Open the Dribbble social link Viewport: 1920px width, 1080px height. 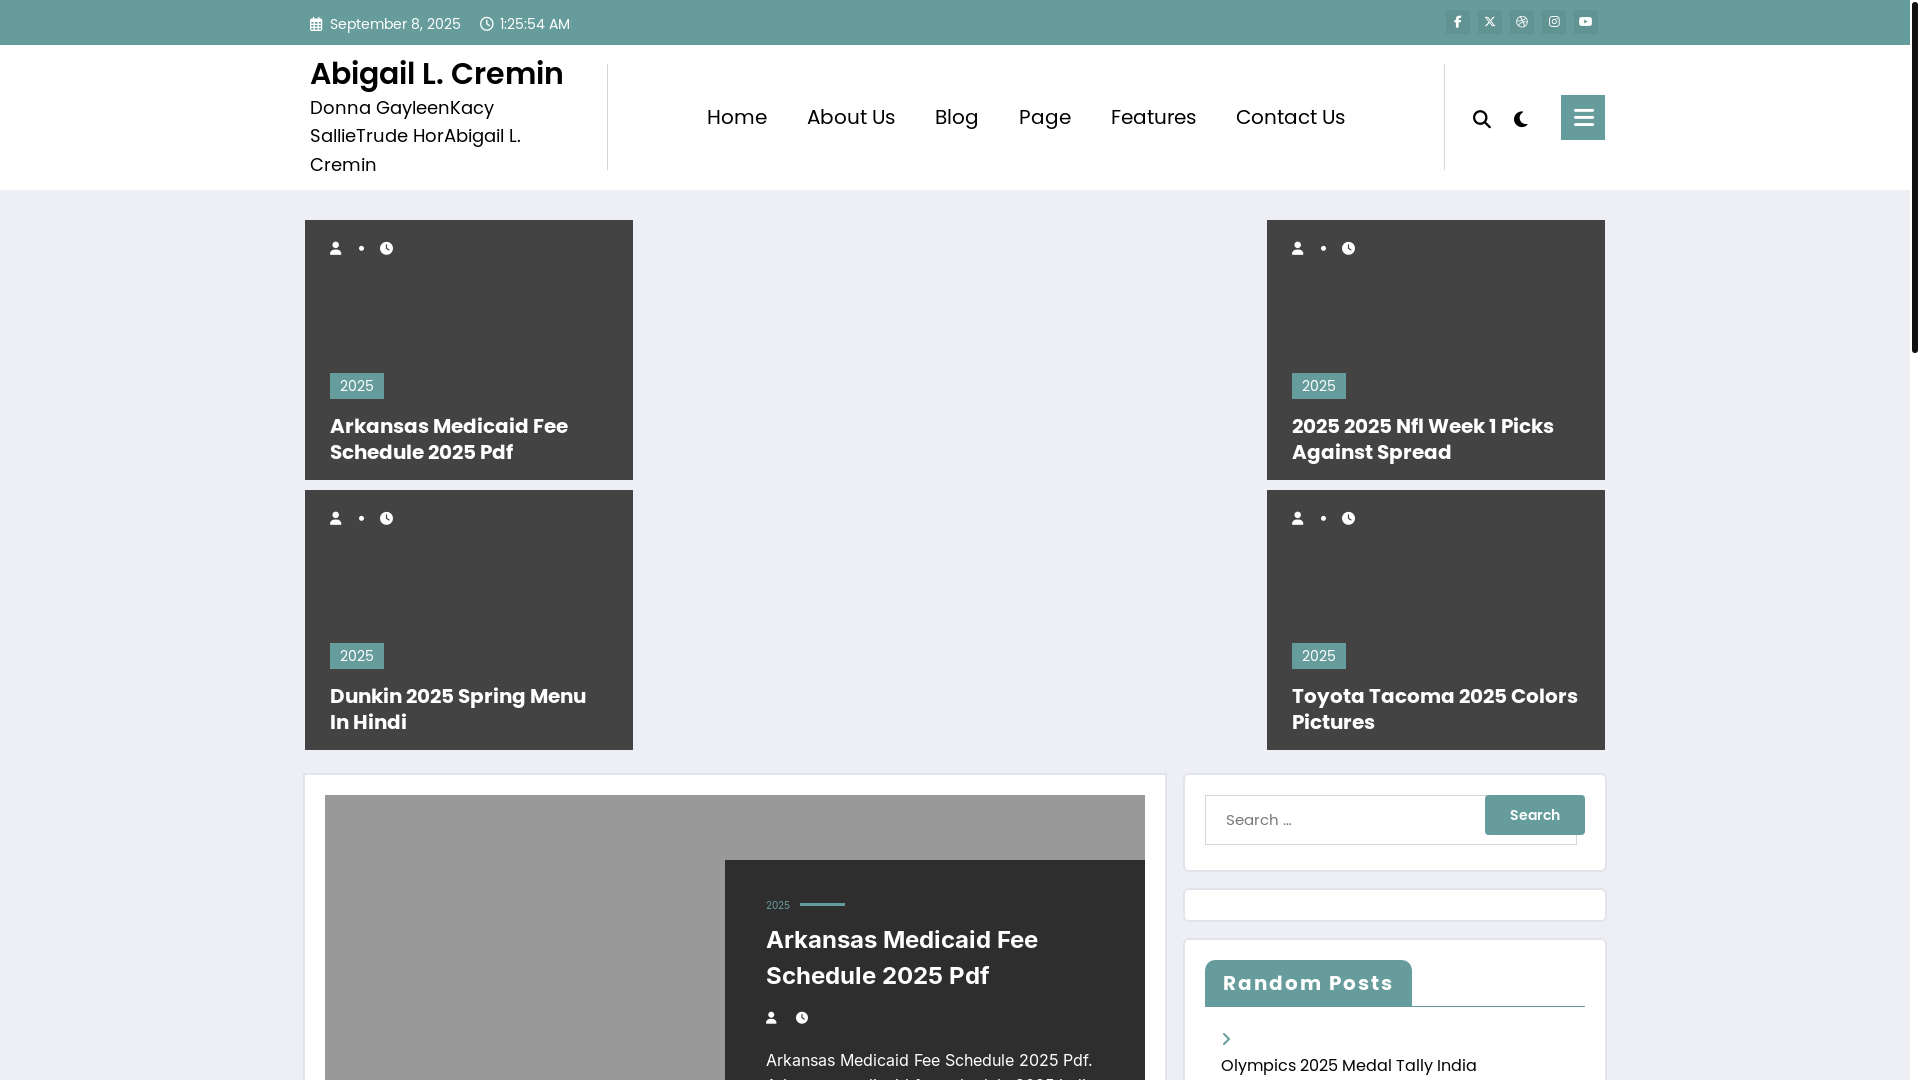click(1522, 22)
